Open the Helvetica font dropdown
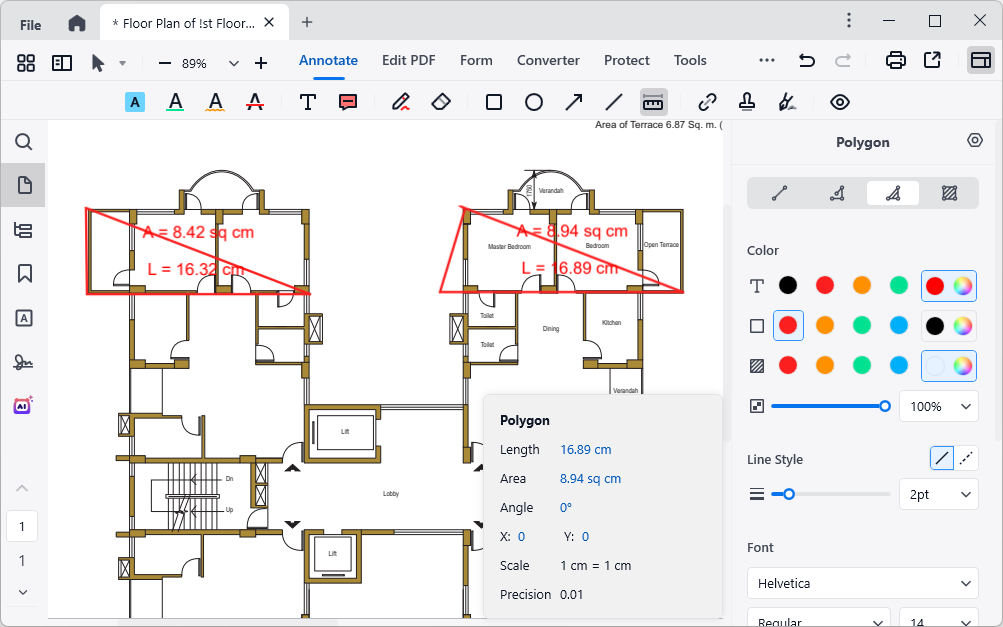 tap(862, 583)
